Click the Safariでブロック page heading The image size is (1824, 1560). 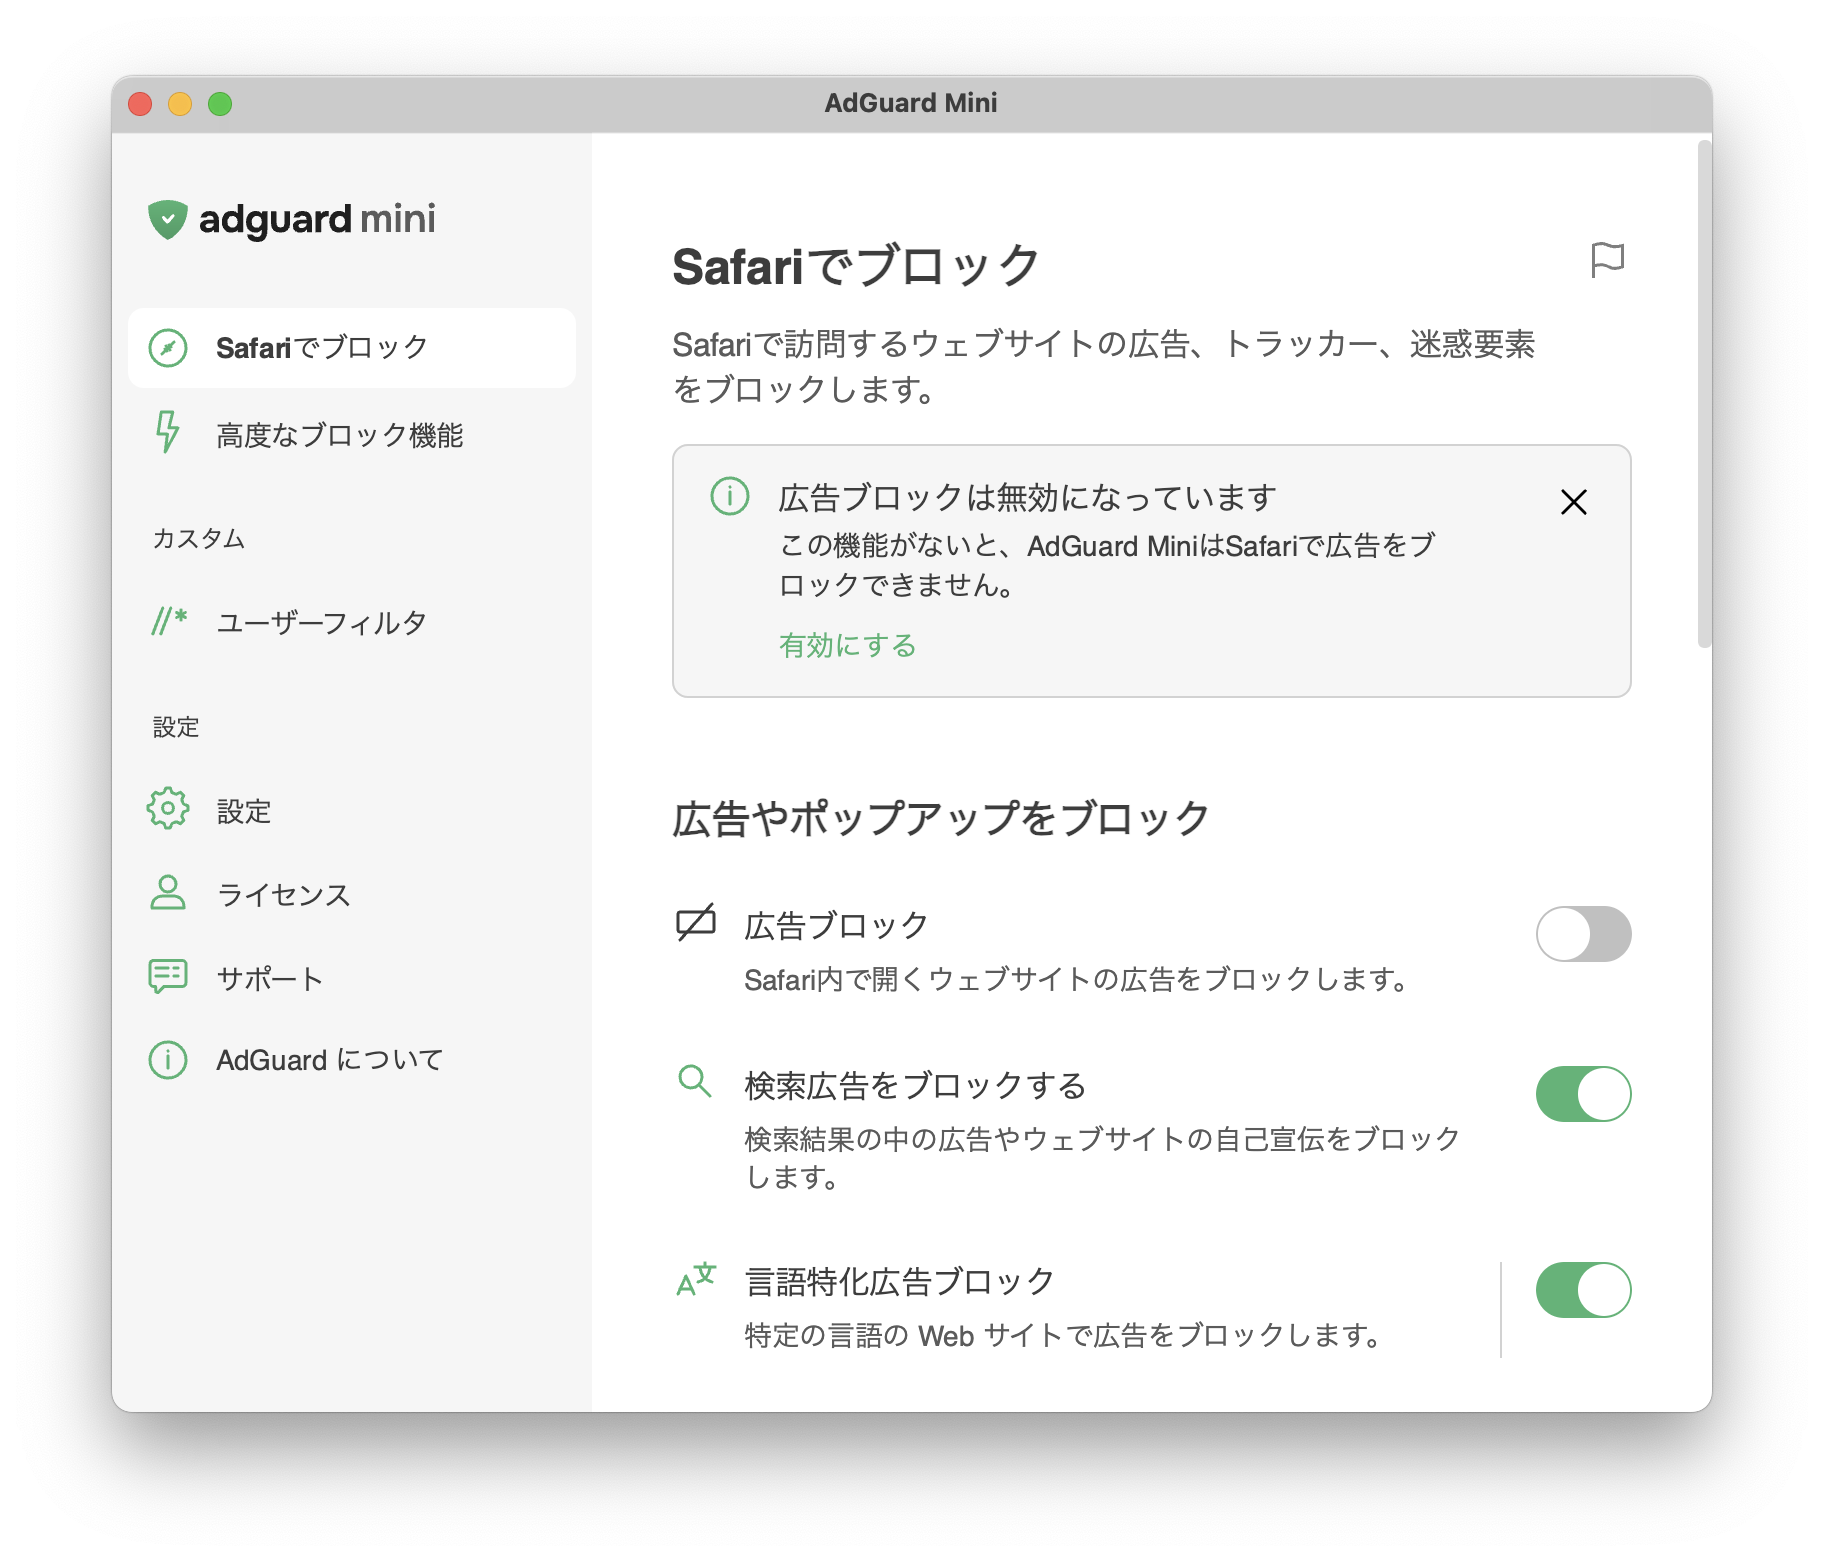(856, 267)
